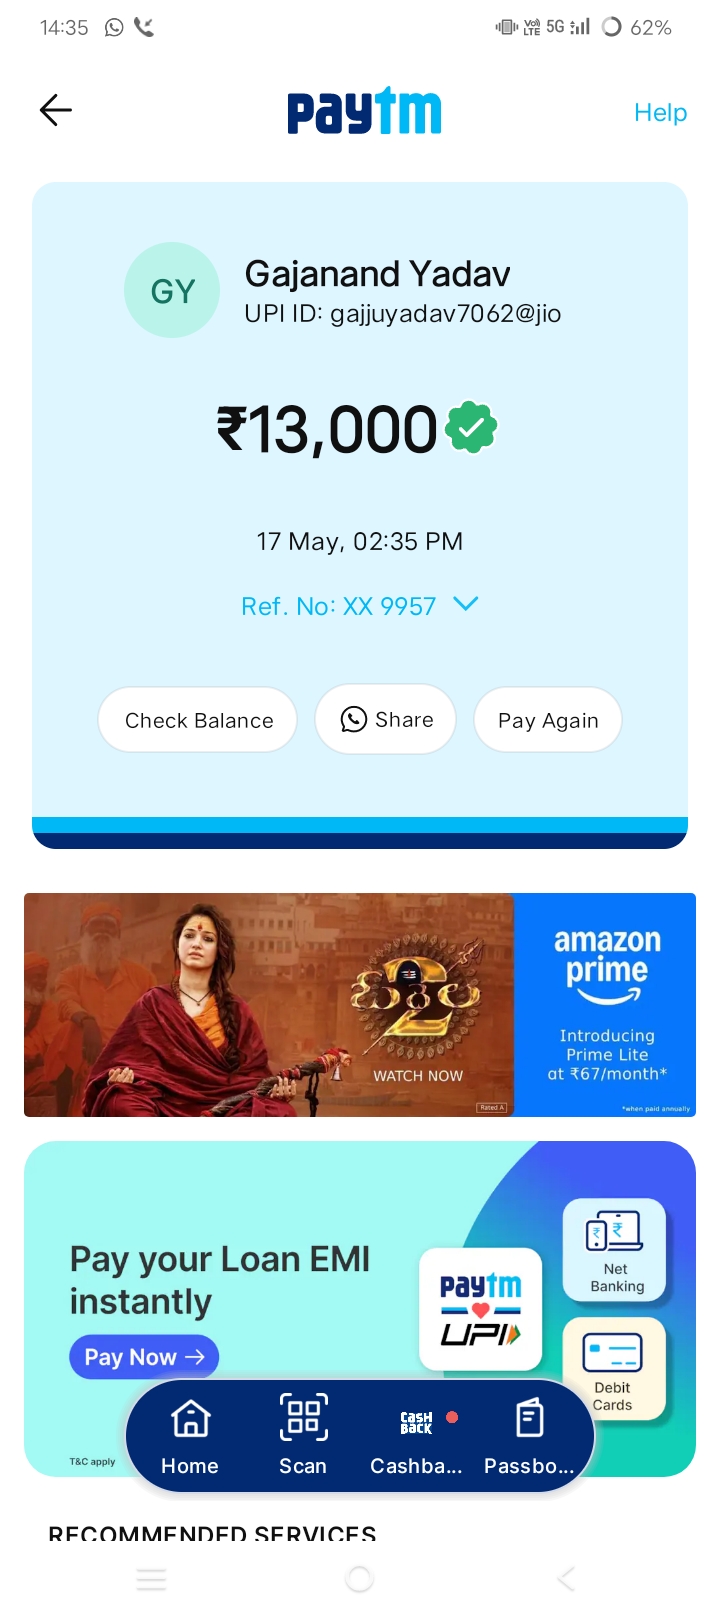Tap the GY profile avatar circle

coord(172,290)
